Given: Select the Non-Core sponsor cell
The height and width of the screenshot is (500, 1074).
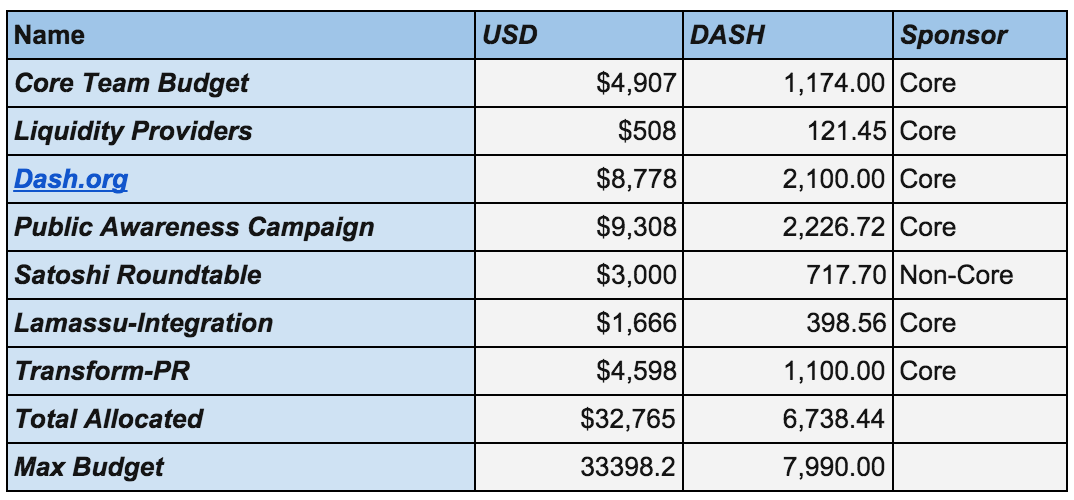Looking at the screenshot, I should 979,275.
